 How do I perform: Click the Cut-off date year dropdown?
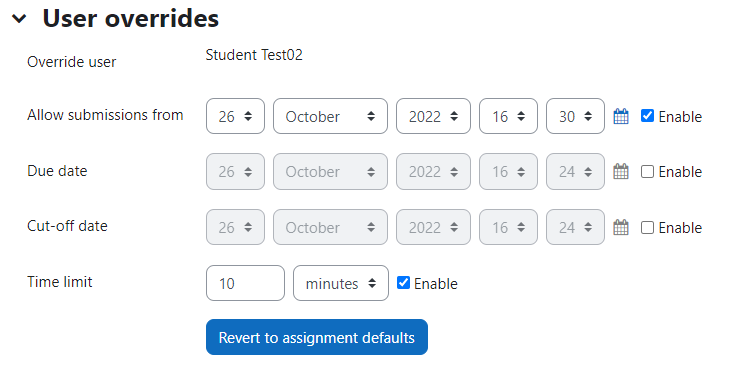click(x=433, y=227)
